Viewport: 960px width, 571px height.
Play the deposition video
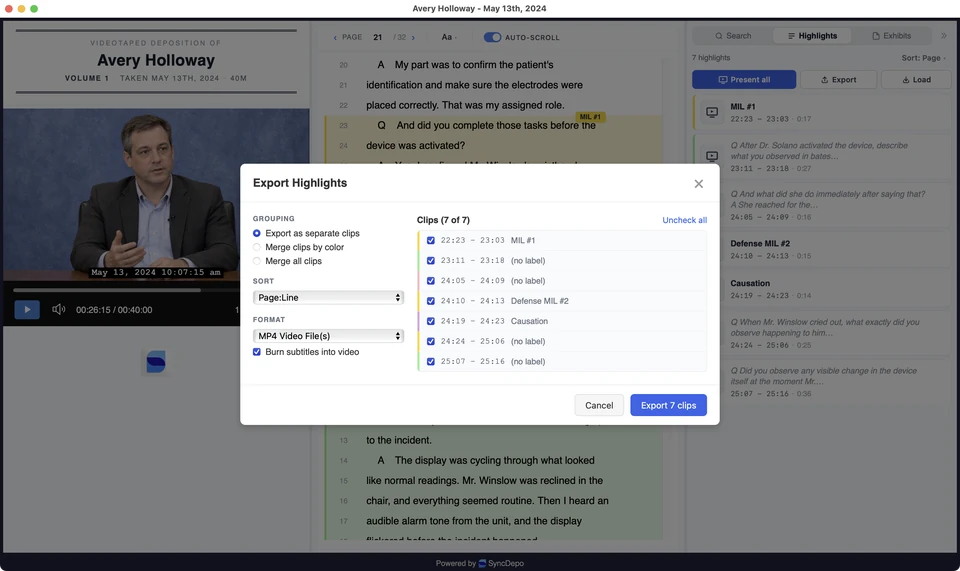tap(27, 310)
